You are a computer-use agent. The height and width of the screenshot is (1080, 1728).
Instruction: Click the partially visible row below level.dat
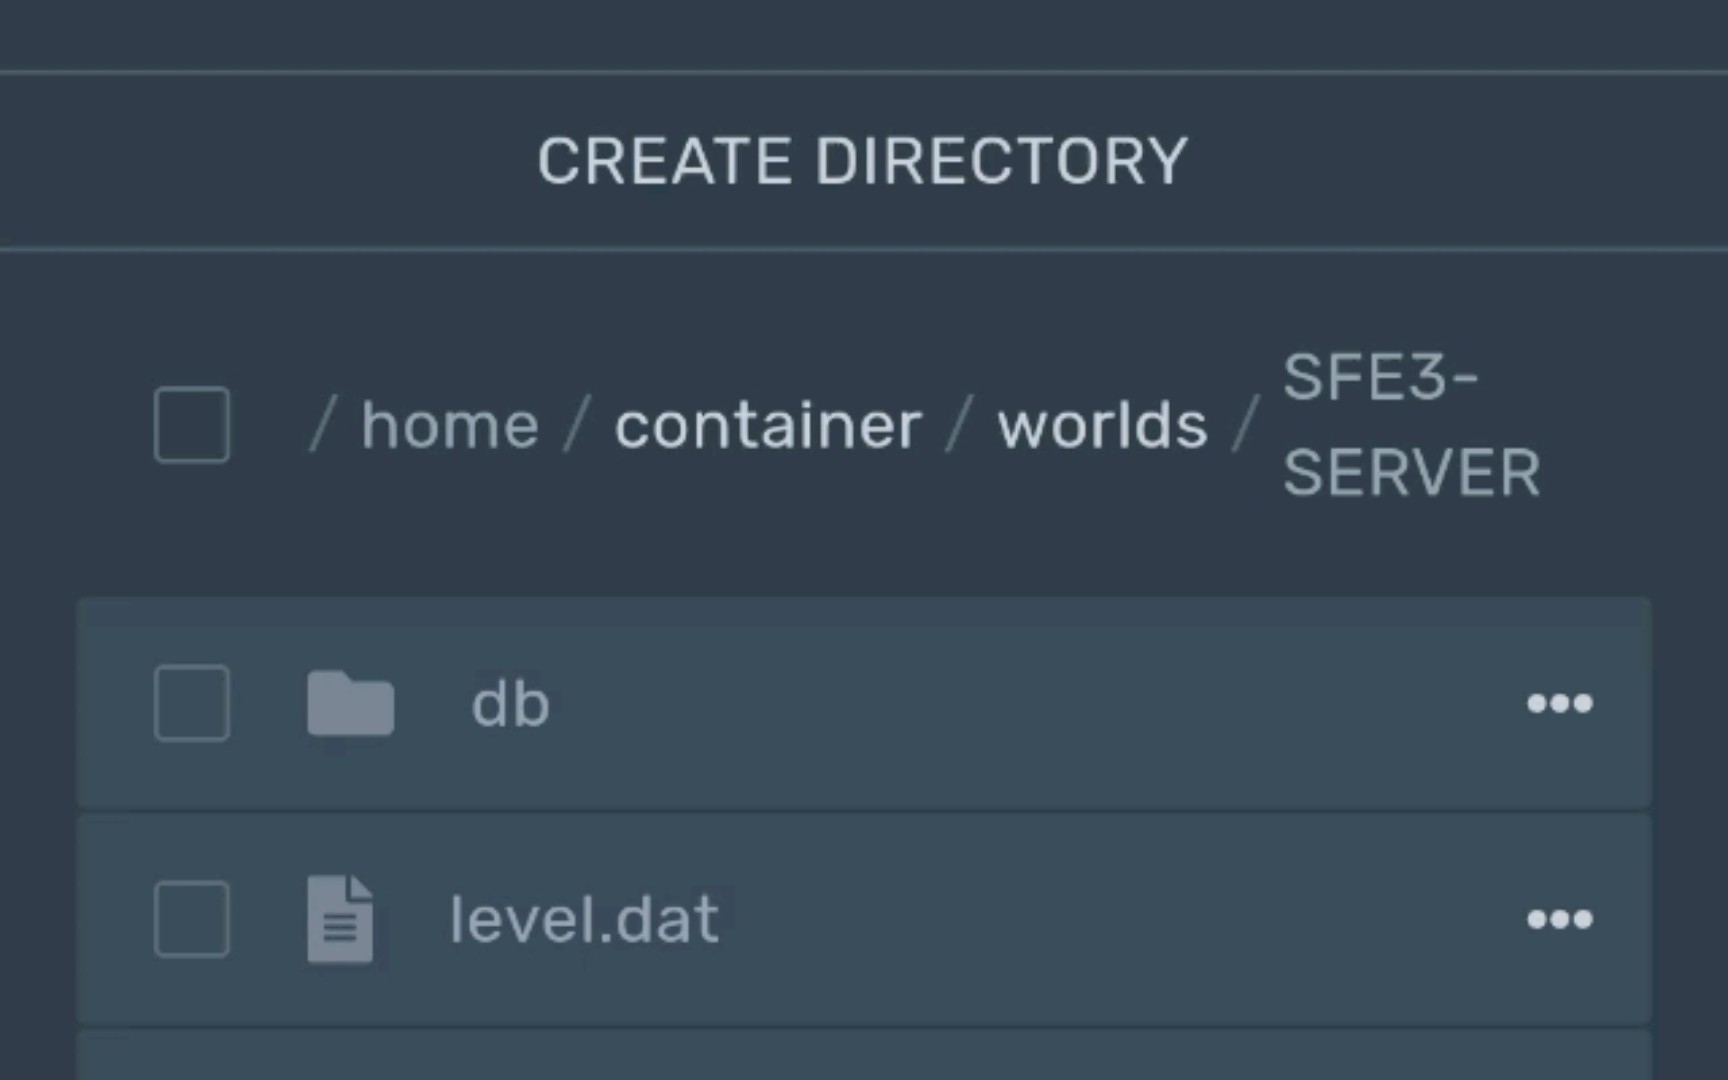864,1056
